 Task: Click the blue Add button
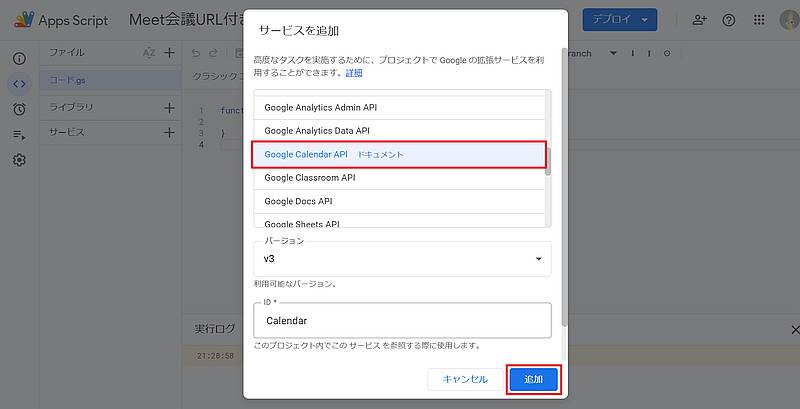(x=534, y=379)
